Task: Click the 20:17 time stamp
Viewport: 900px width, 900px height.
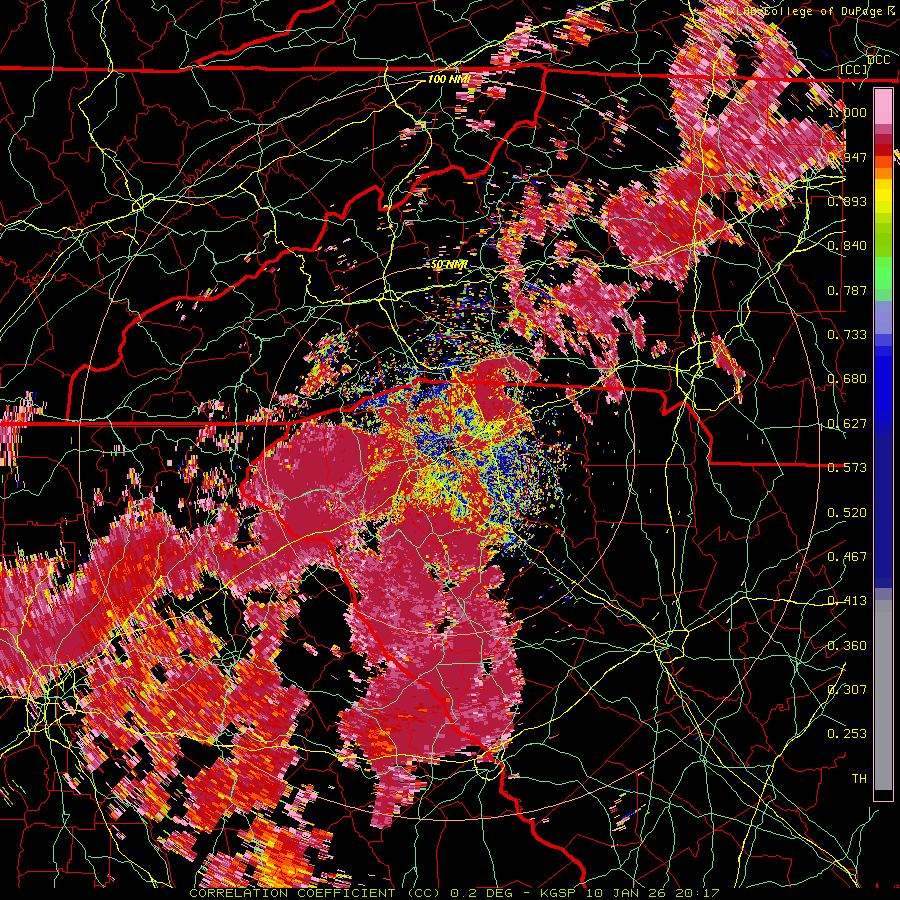Action: tap(696, 893)
